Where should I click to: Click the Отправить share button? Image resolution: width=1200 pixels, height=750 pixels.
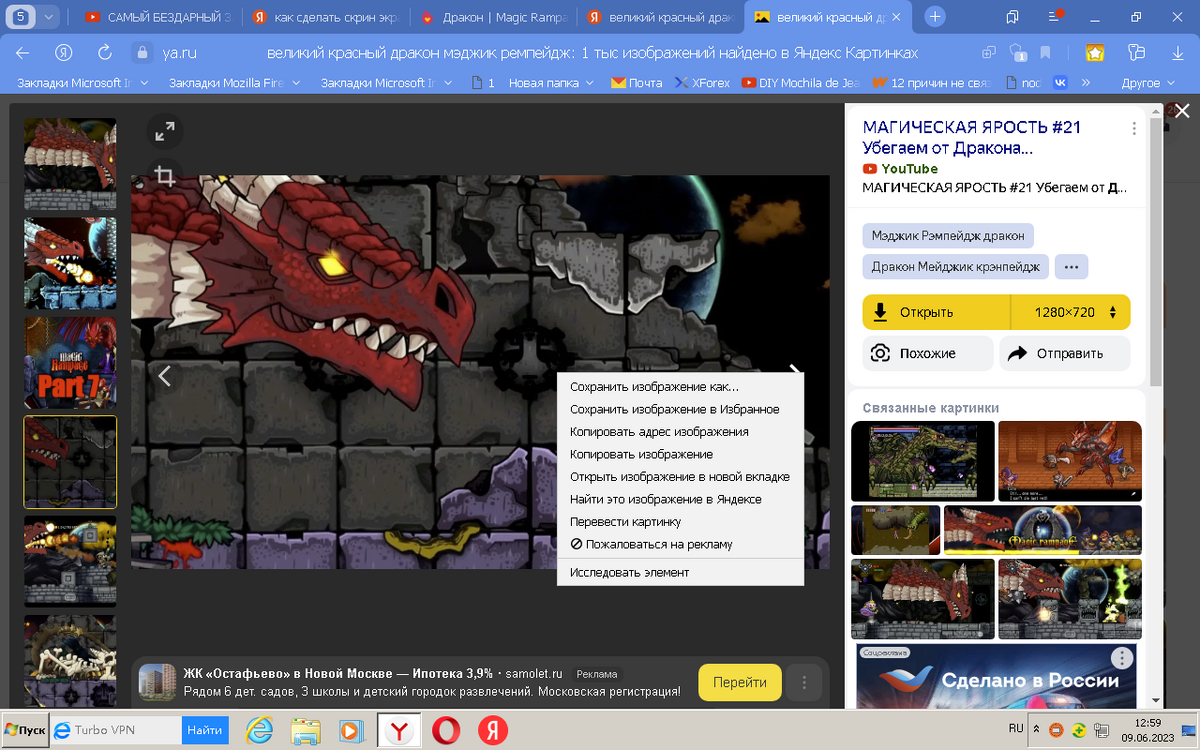point(1065,353)
